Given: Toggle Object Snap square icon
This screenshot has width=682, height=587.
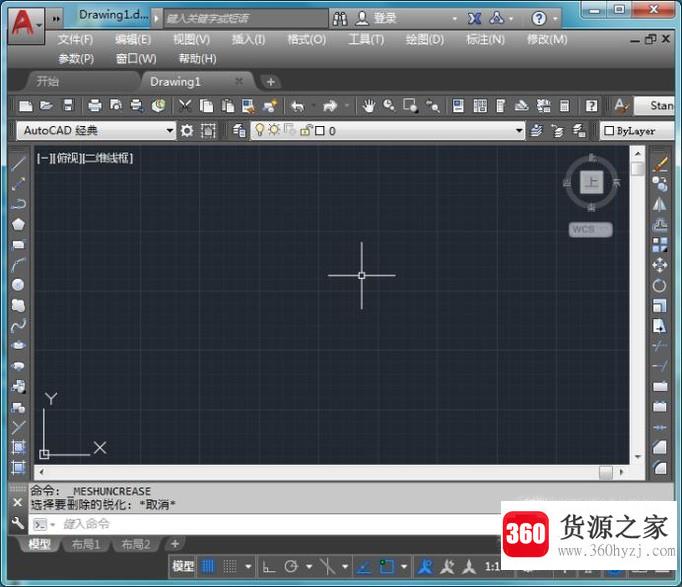Looking at the screenshot, I should [x=386, y=567].
